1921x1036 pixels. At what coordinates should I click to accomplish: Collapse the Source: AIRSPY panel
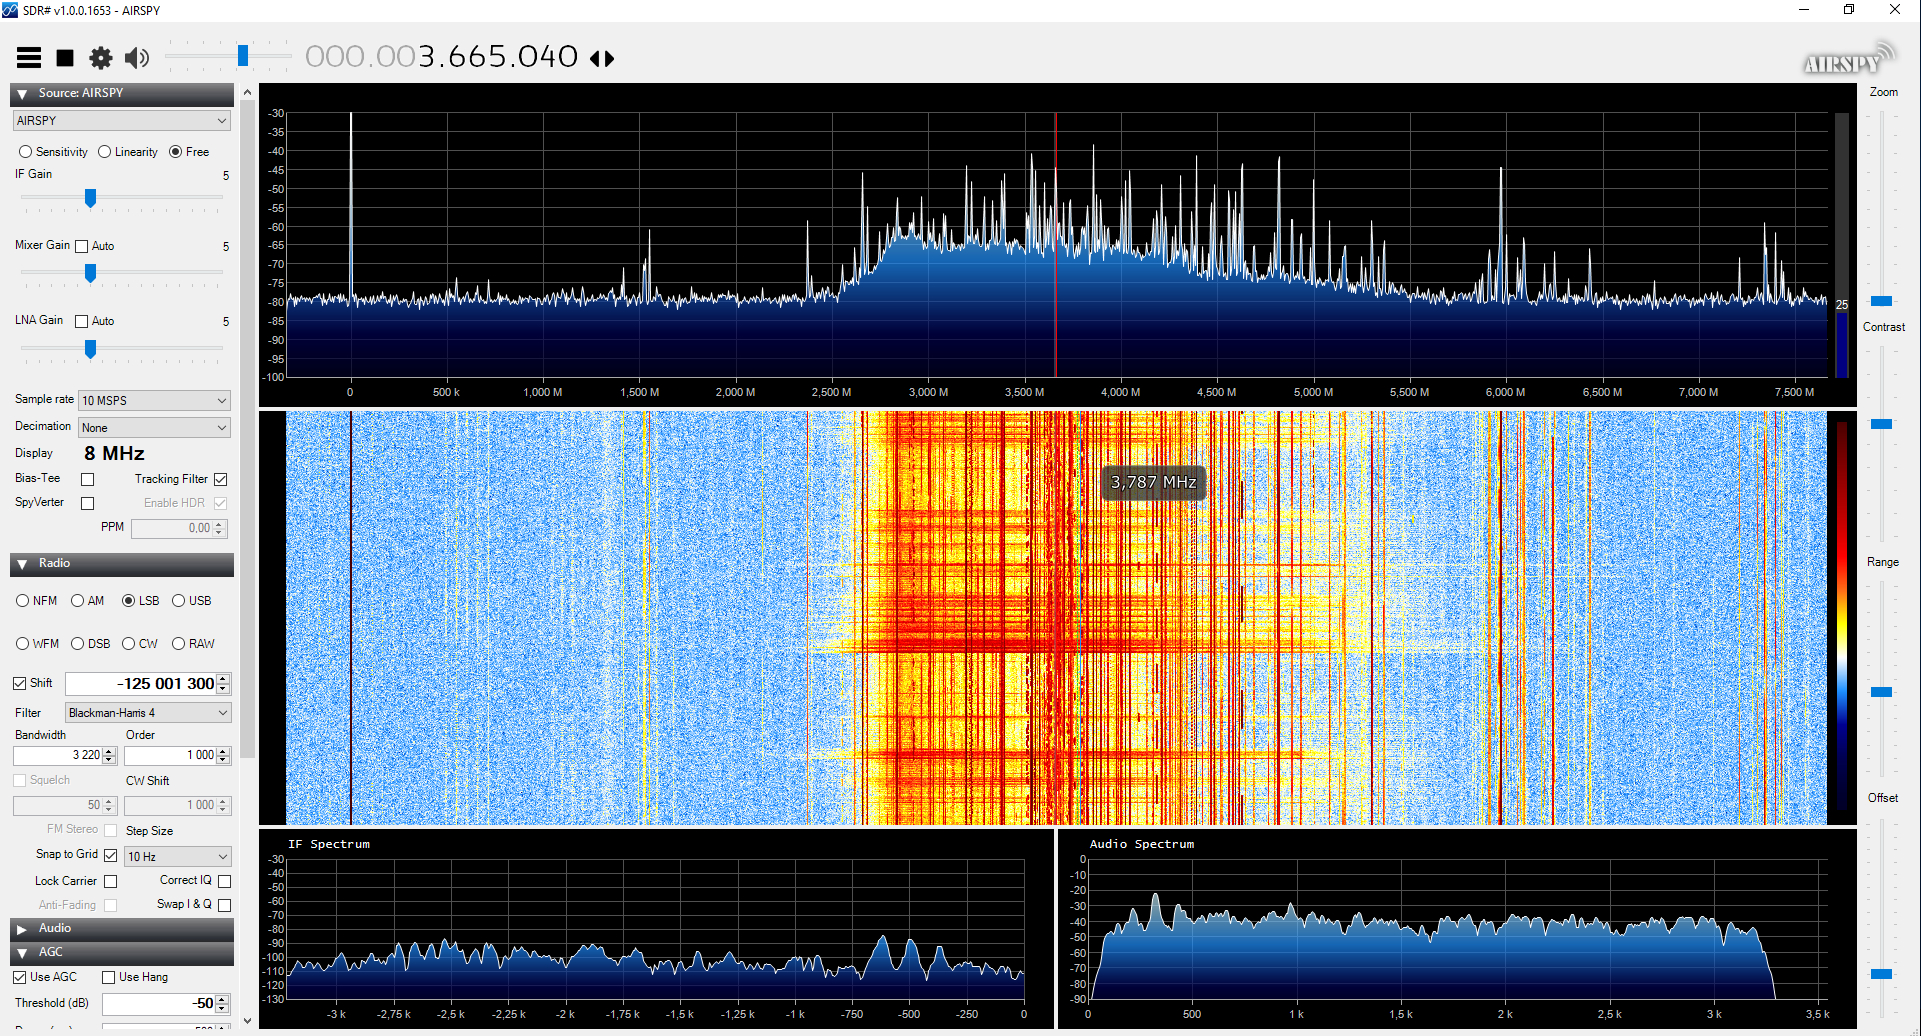click(x=22, y=94)
